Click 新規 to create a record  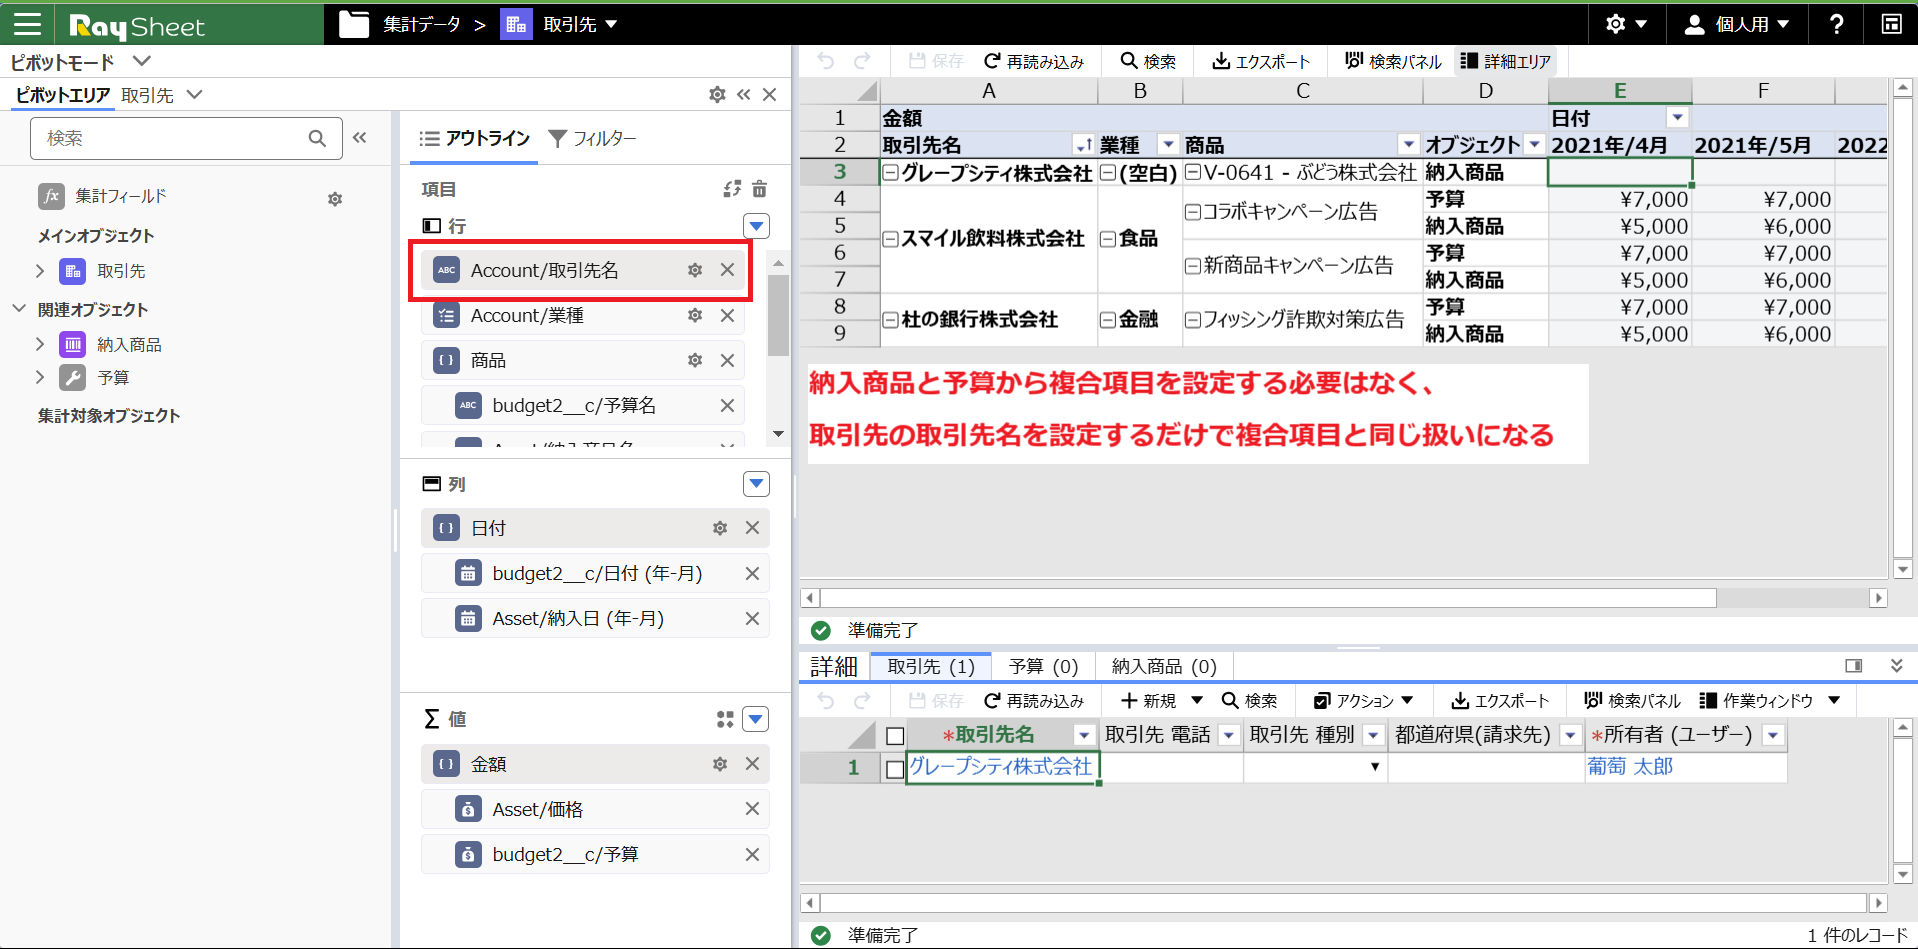pos(1148,701)
